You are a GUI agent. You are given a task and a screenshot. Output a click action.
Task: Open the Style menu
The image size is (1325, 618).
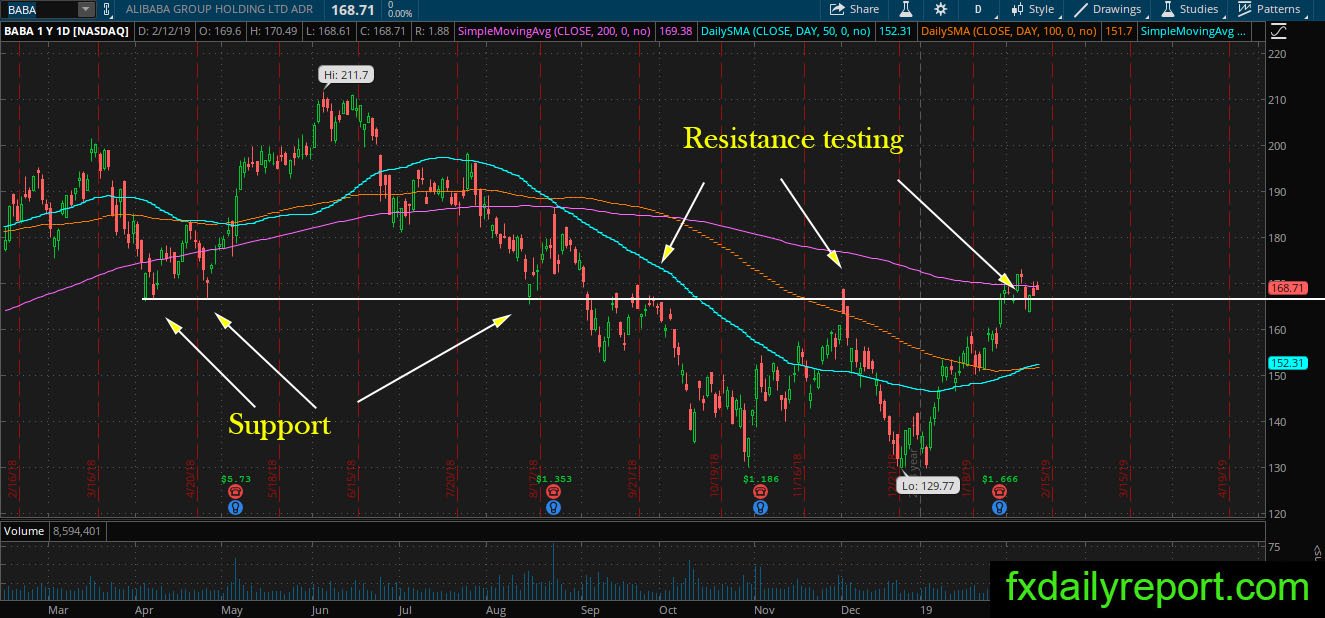click(1032, 9)
